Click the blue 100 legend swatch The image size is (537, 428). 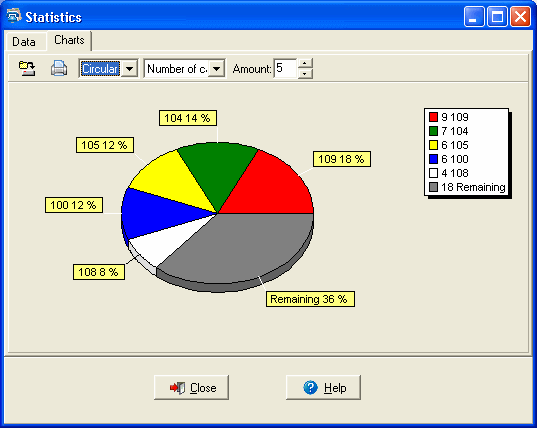[433, 159]
